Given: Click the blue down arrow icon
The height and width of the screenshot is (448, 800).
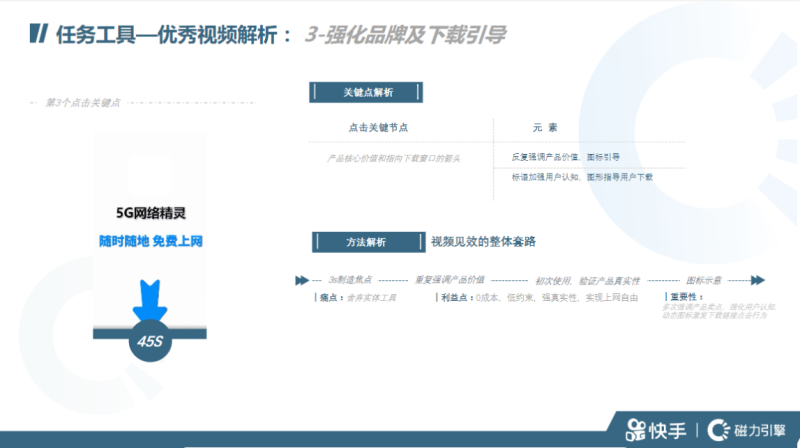Looking at the screenshot, I should click(150, 301).
